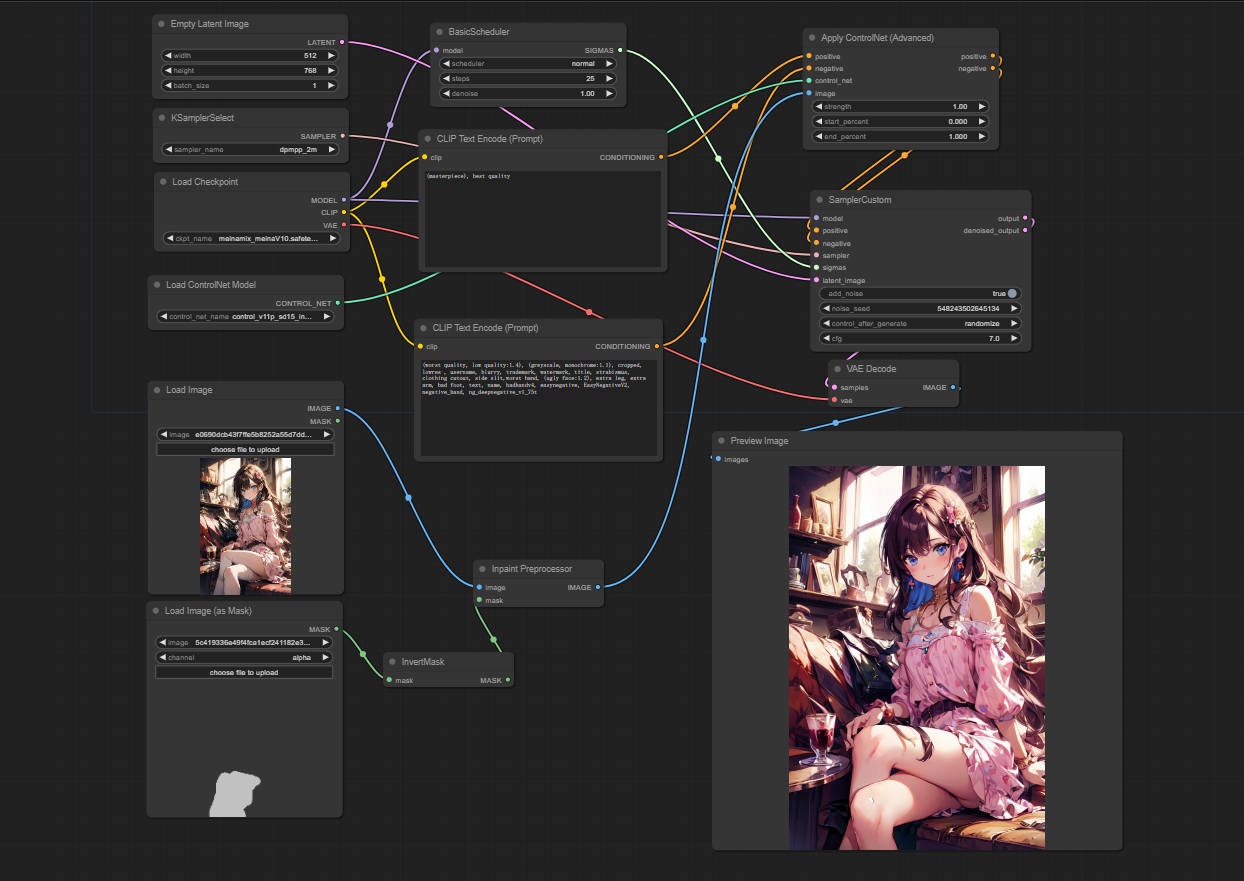Collapse the Load Image node via its title dot
Screen dimensions: 1244x881
(x=155, y=390)
